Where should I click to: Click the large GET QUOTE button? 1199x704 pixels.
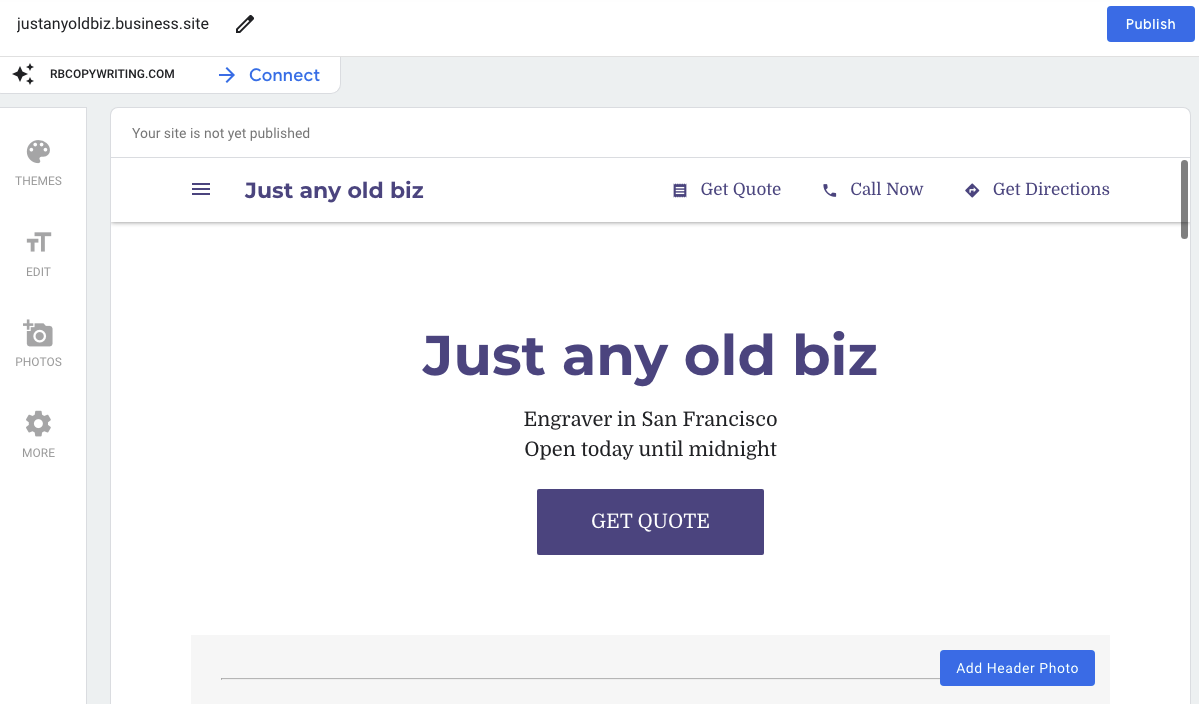(x=650, y=521)
